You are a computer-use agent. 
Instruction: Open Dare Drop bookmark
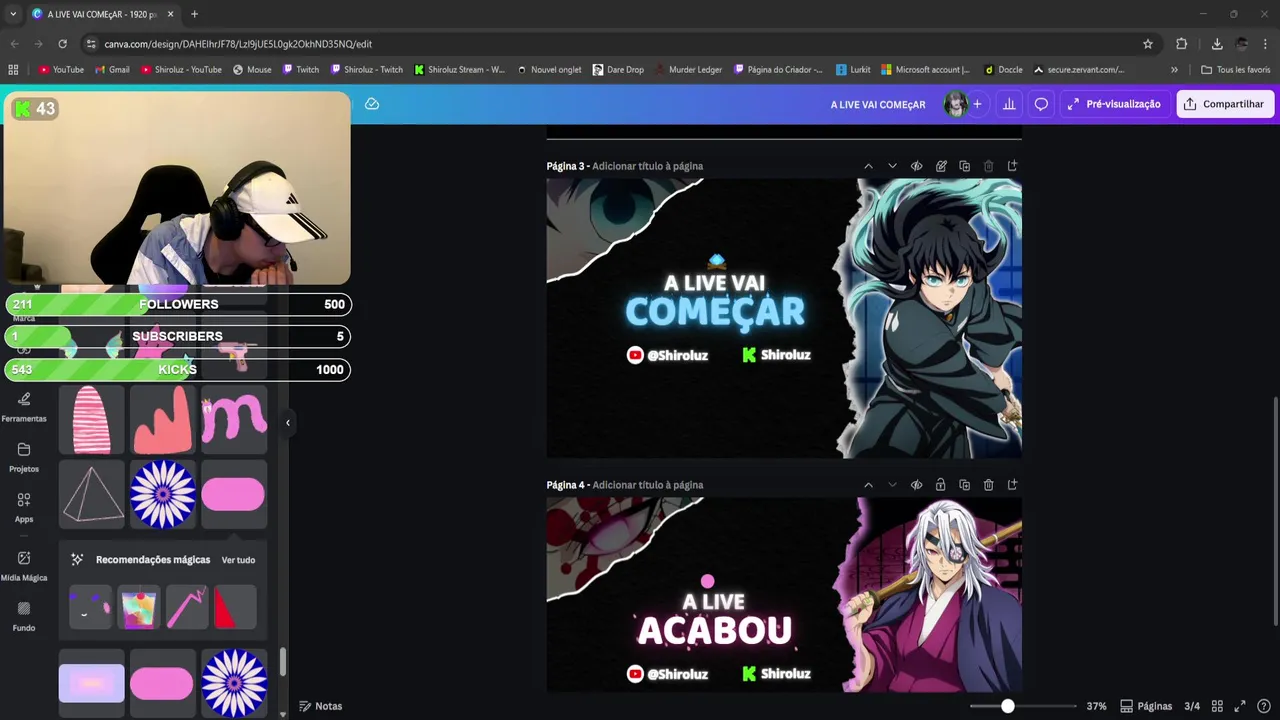pos(618,70)
